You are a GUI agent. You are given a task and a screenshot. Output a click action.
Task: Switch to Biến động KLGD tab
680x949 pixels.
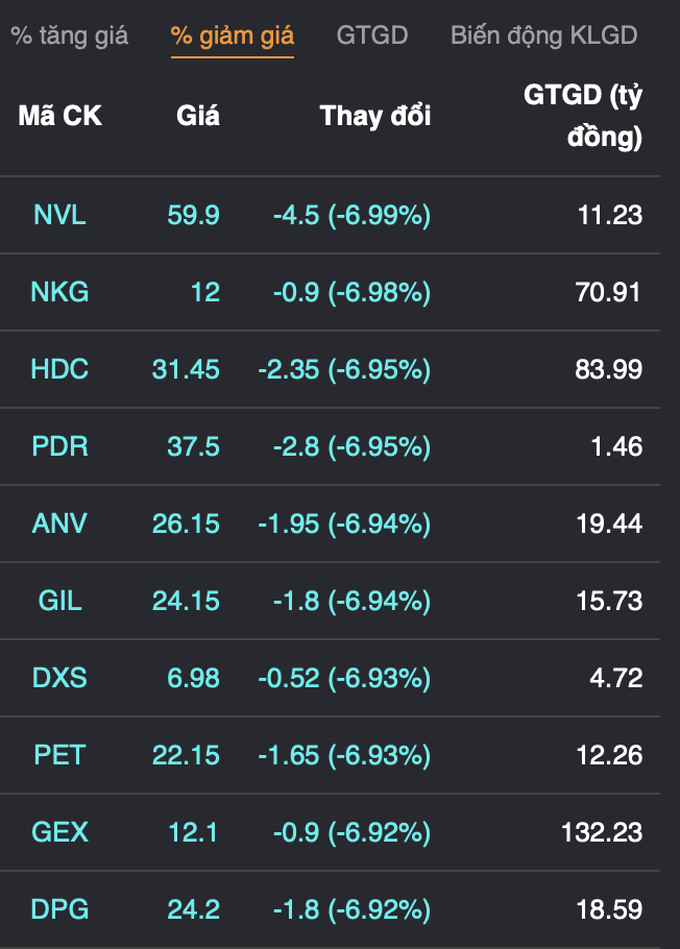(x=544, y=36)
